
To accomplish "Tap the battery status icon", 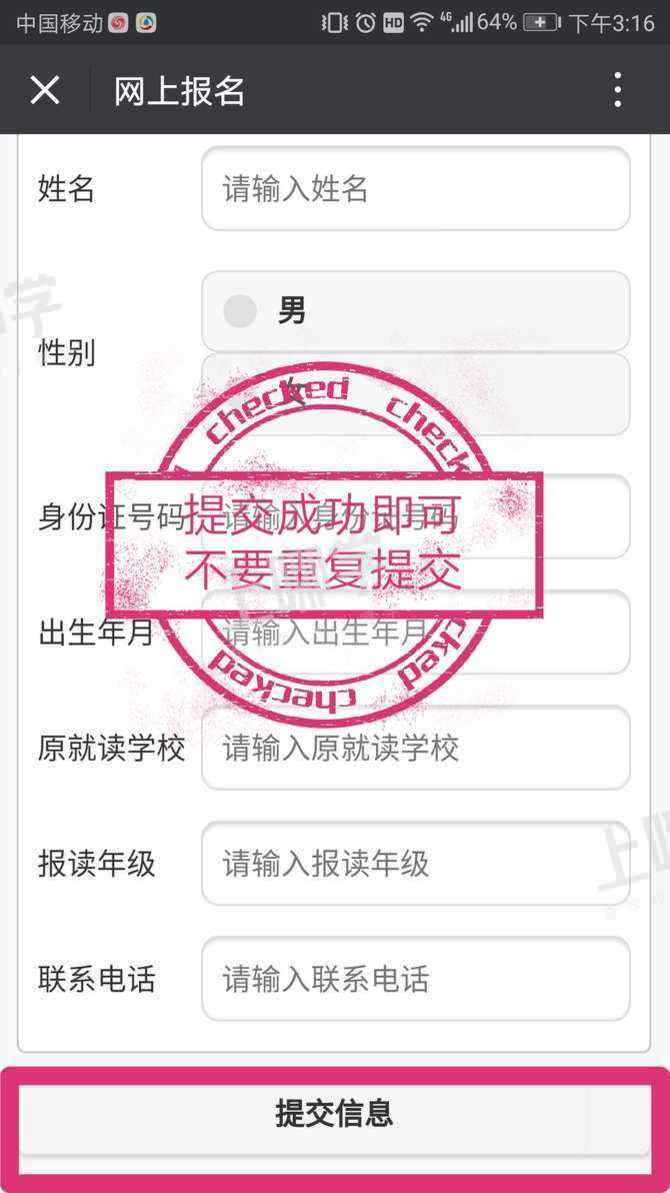I will [x=541, y=23].
